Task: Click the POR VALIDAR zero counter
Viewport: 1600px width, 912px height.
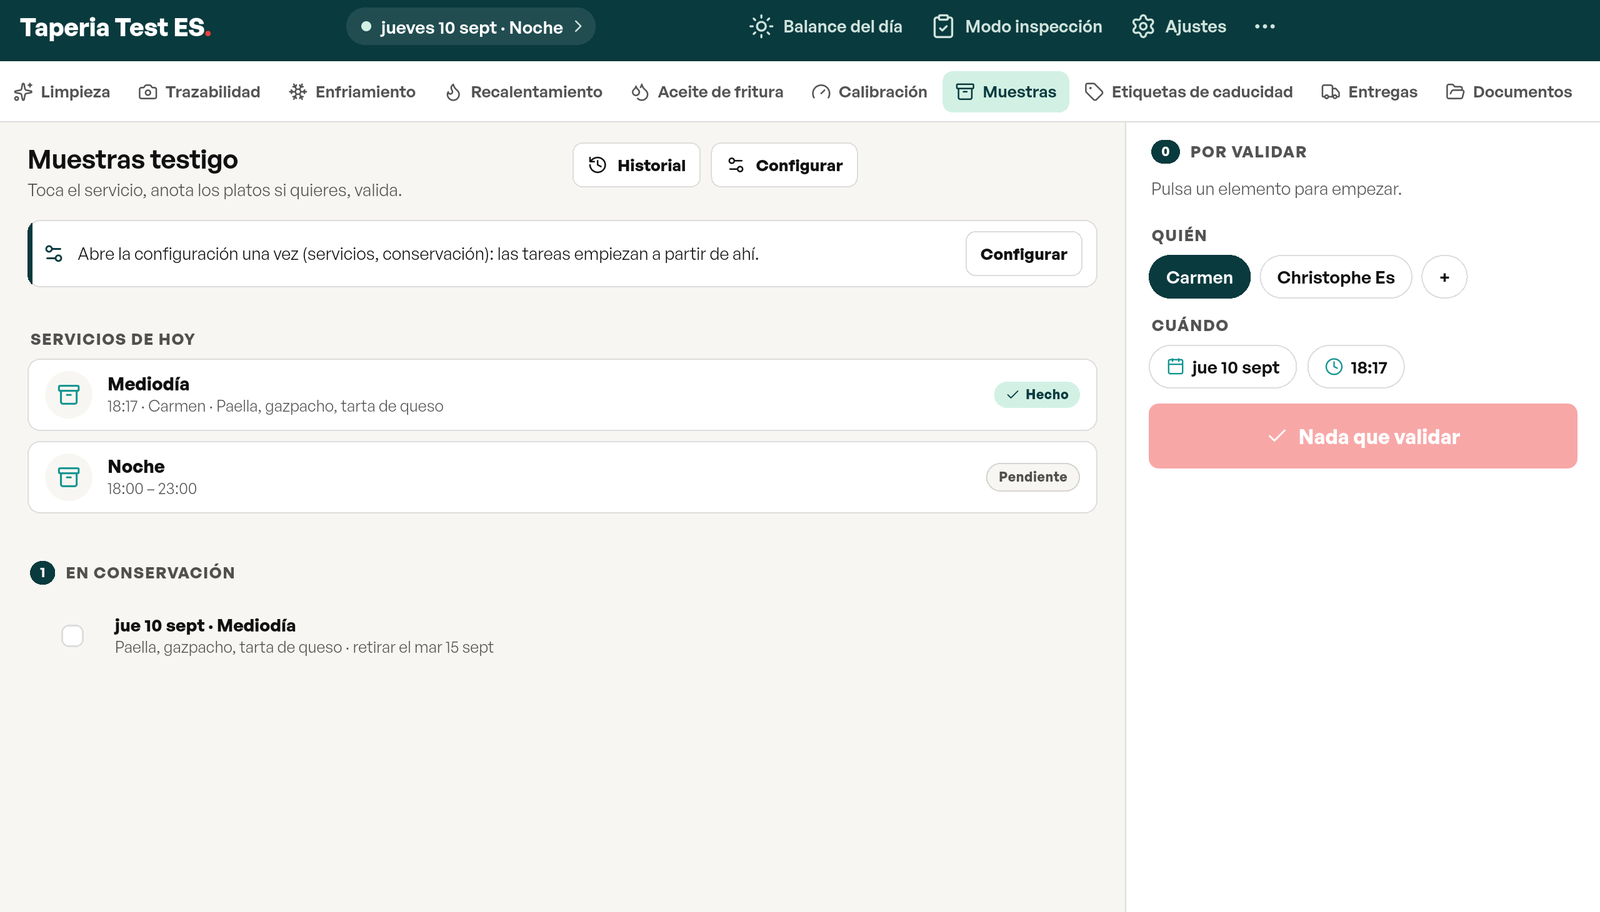Action: click(1165, 152)
